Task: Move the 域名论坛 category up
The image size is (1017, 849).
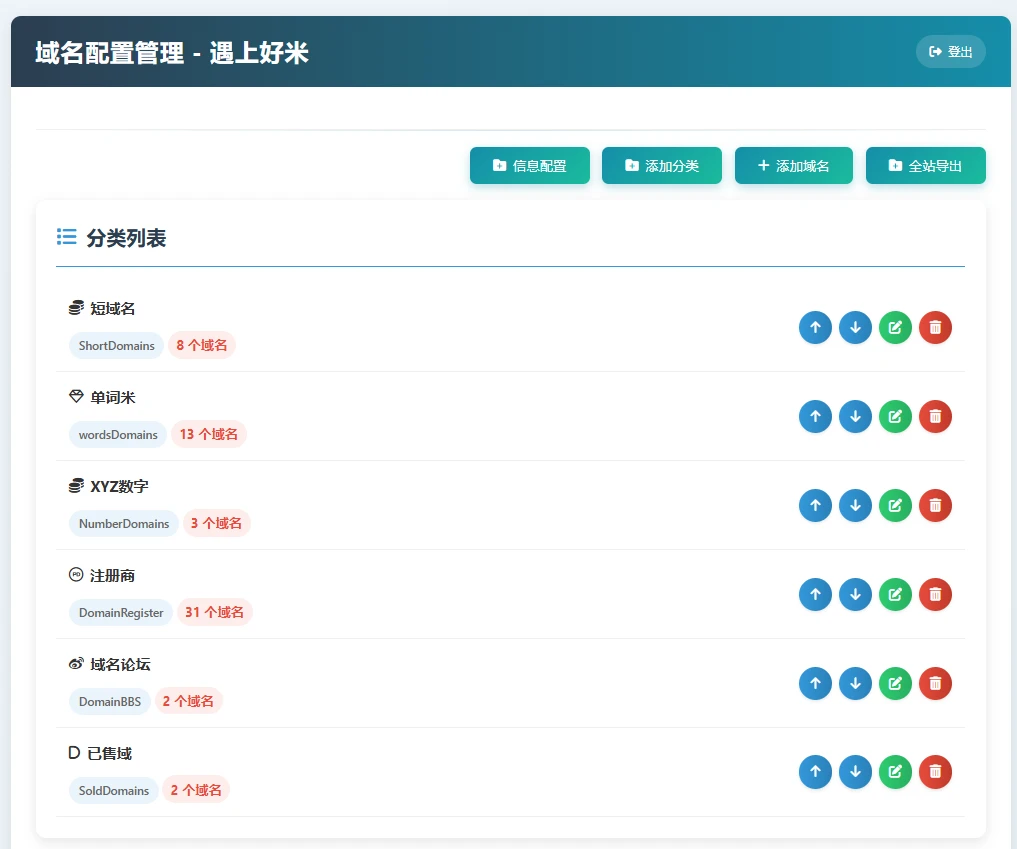Action: tap(815, 683)
